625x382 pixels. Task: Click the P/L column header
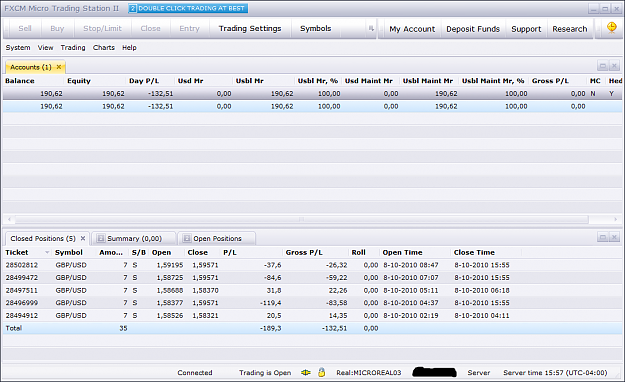[x=230, y=252]
